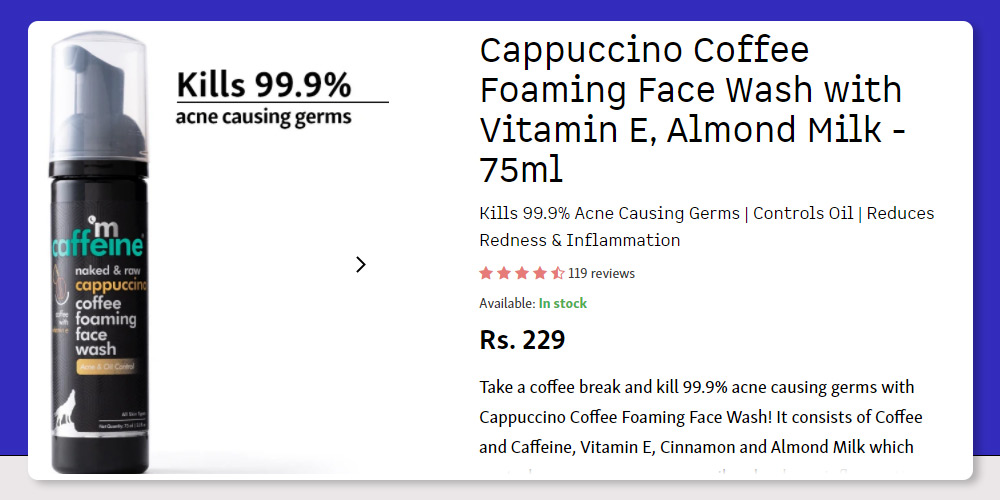The width and height of the screenshot is (1000, 500).
Task: Click the Rs. 229 price
Action: (x=522, y=340)
